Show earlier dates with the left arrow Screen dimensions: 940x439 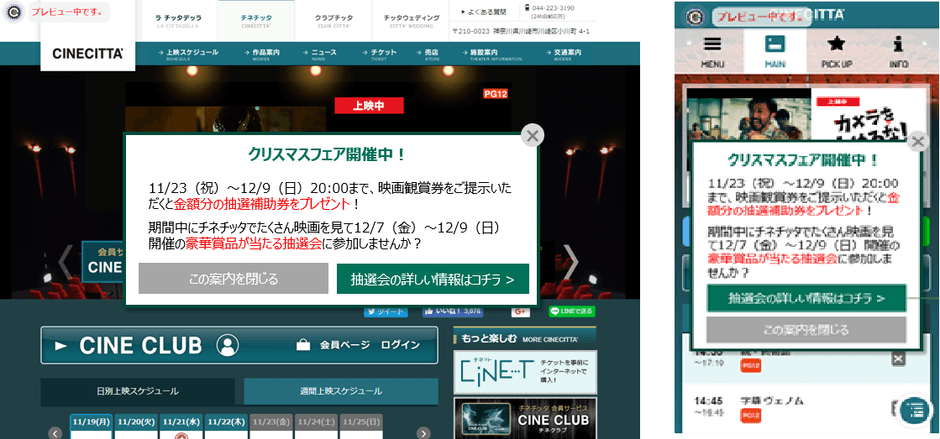(x=55, y=433)
